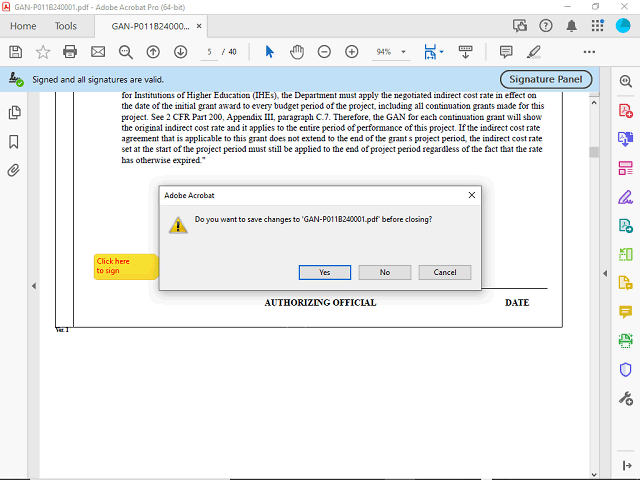
Task: Click the vertical scrollbar thumb
Action: tap(594, 152)
